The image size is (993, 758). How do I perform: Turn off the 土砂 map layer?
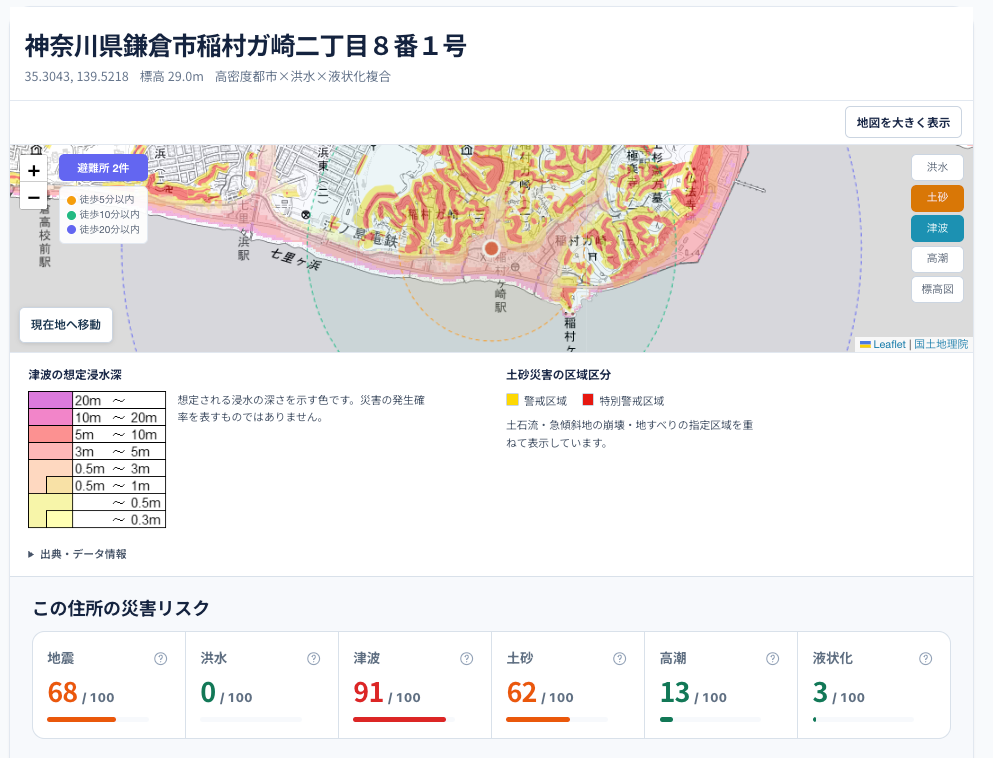pos(937,198)
